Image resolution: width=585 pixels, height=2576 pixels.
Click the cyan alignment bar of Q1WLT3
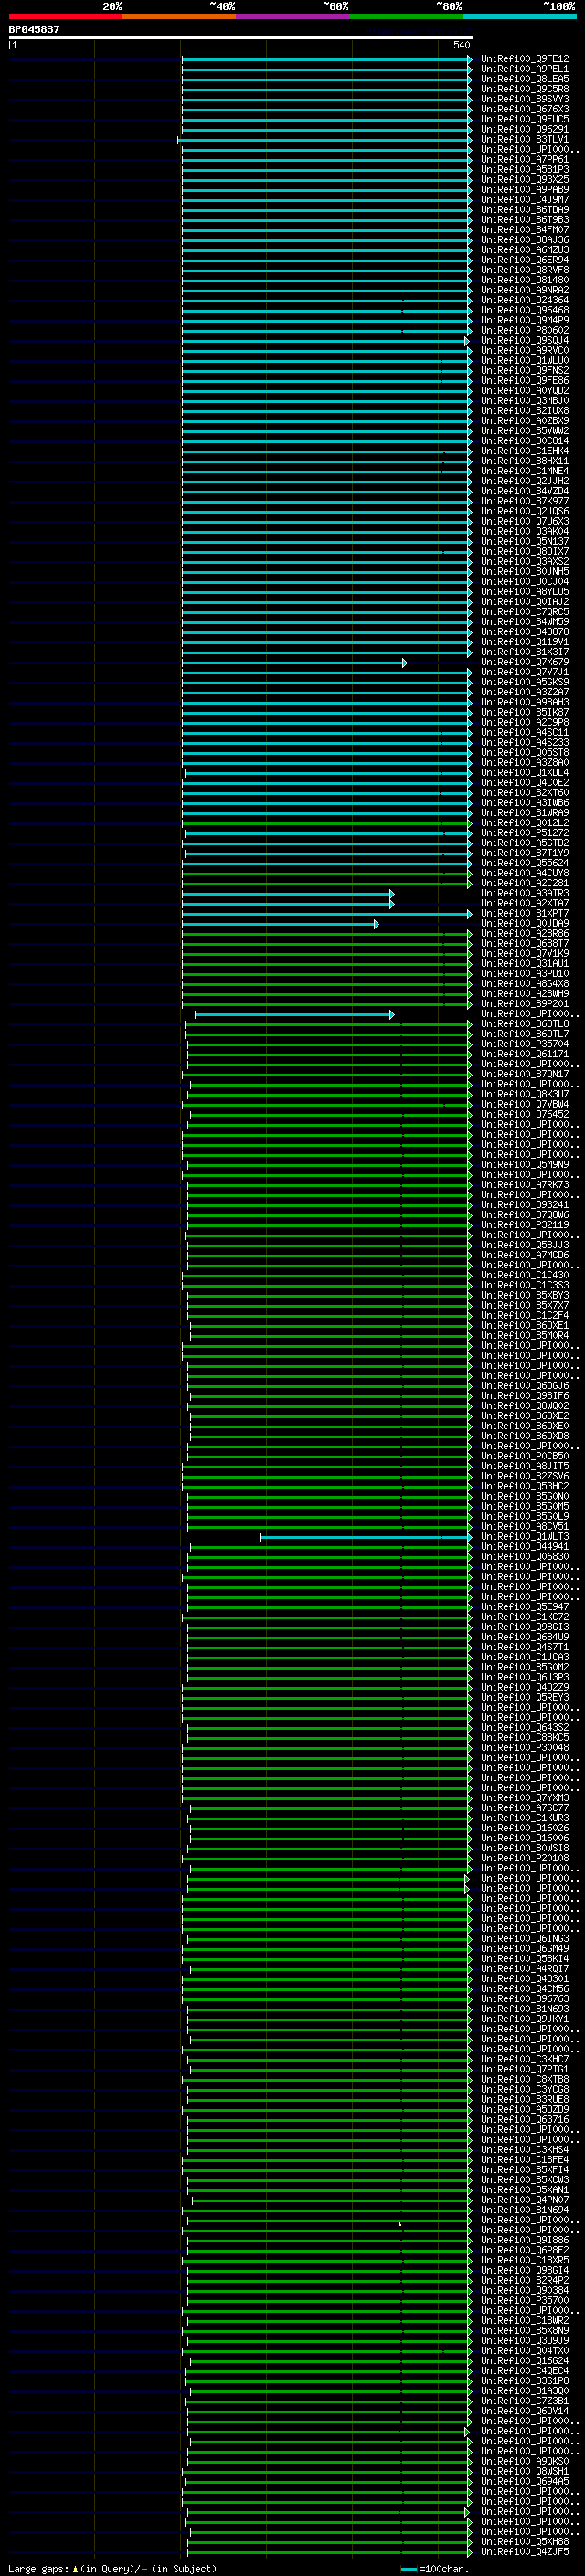point(366,1537)
